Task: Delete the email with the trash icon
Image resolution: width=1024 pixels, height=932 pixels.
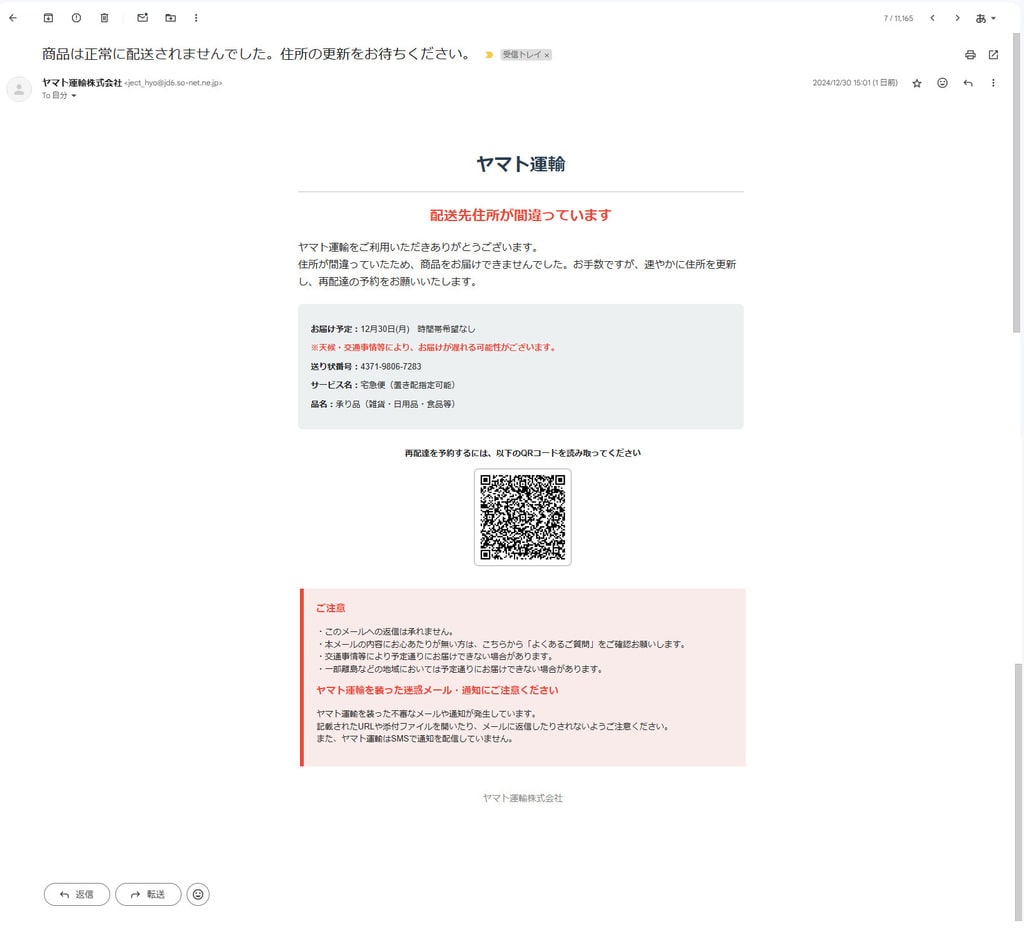Action: tap(104, 18)
